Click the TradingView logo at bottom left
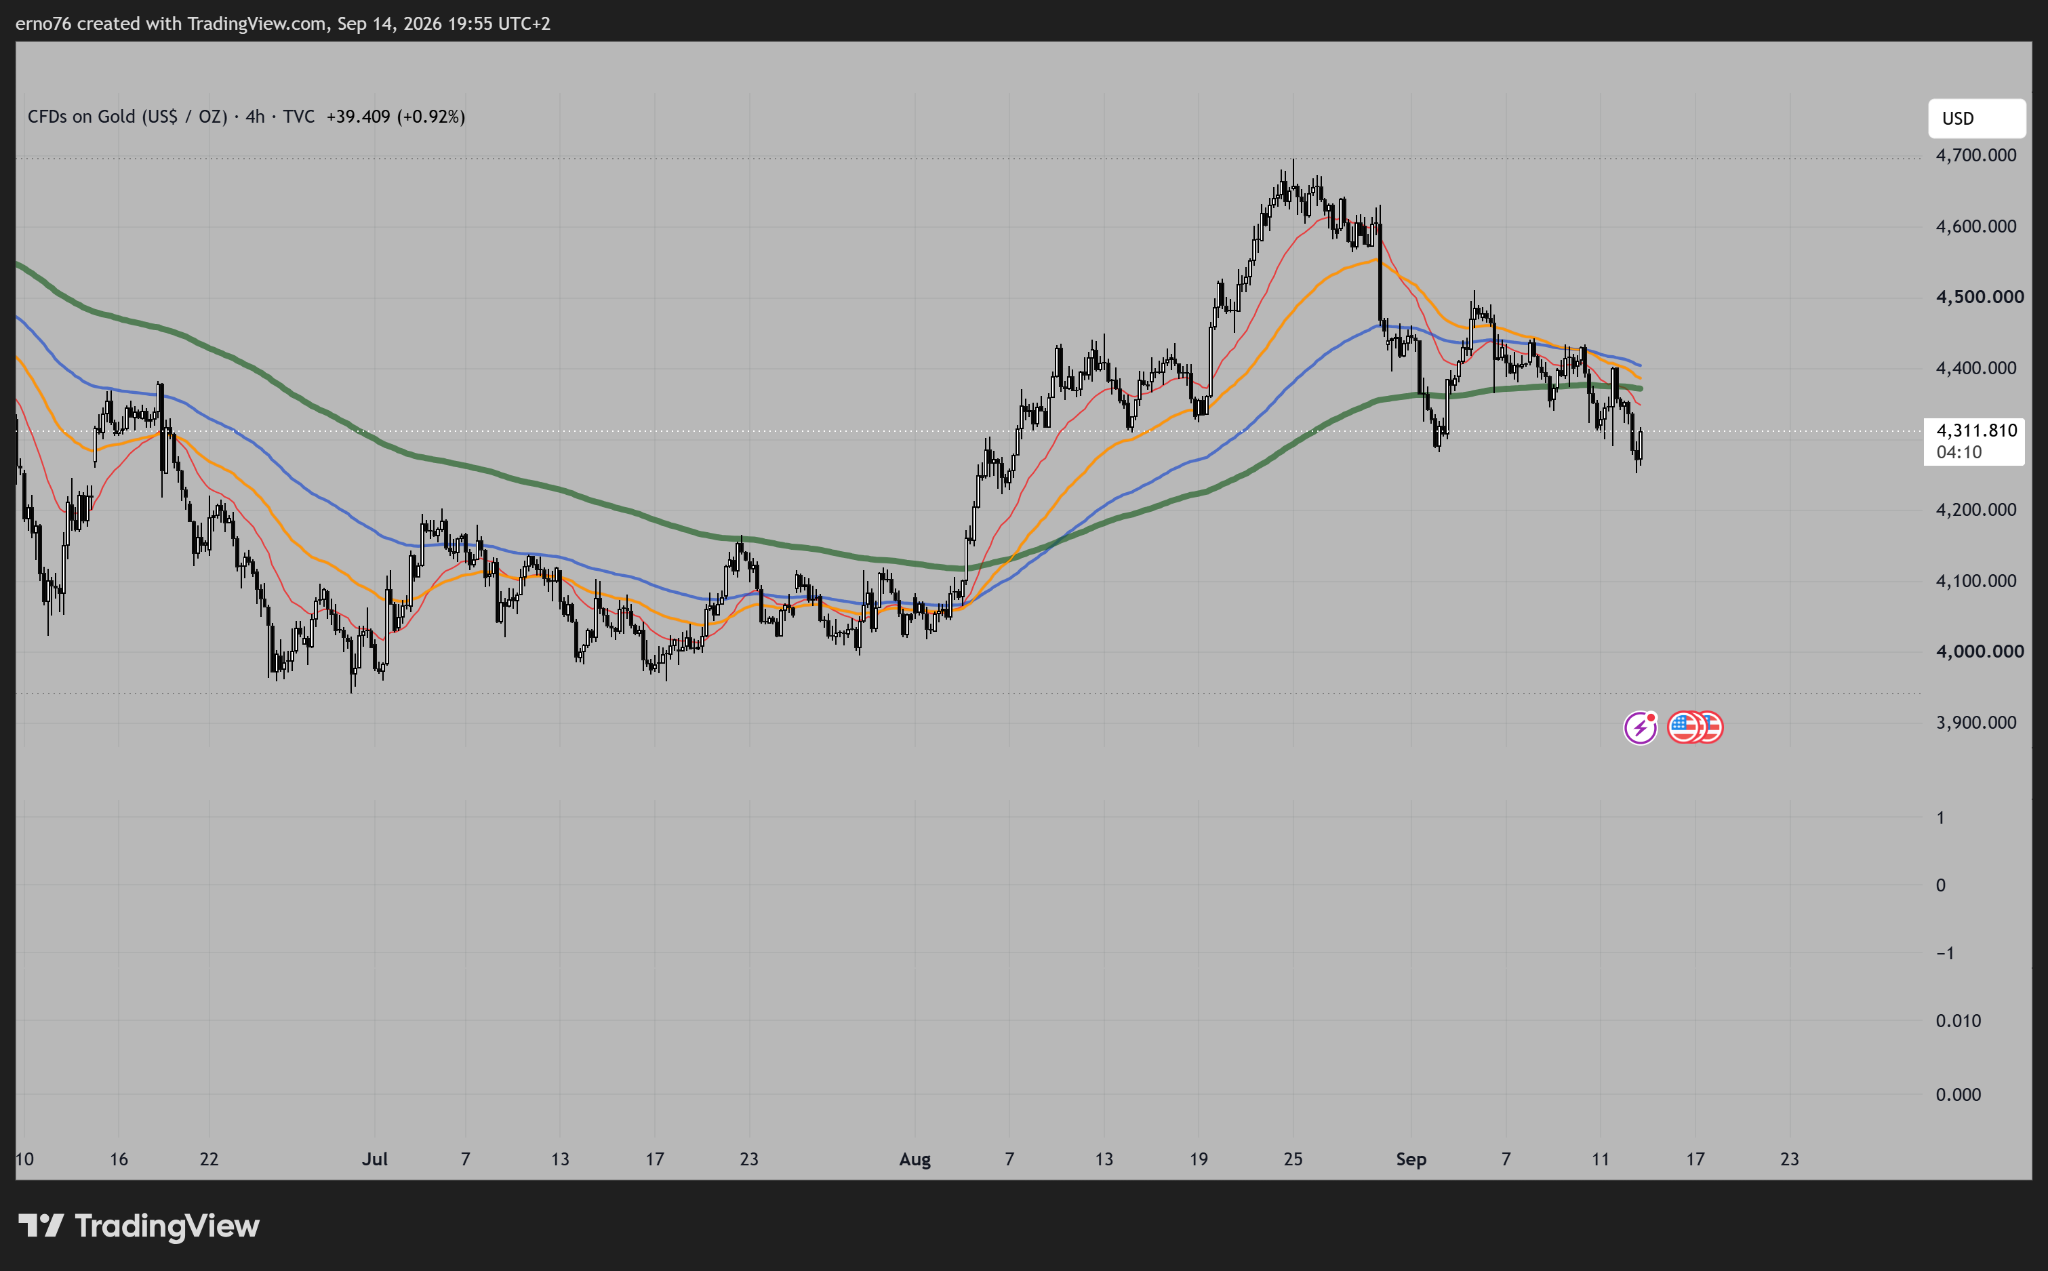Viewport: 2048px width, 1271px height. click(x=139, y=1226)
